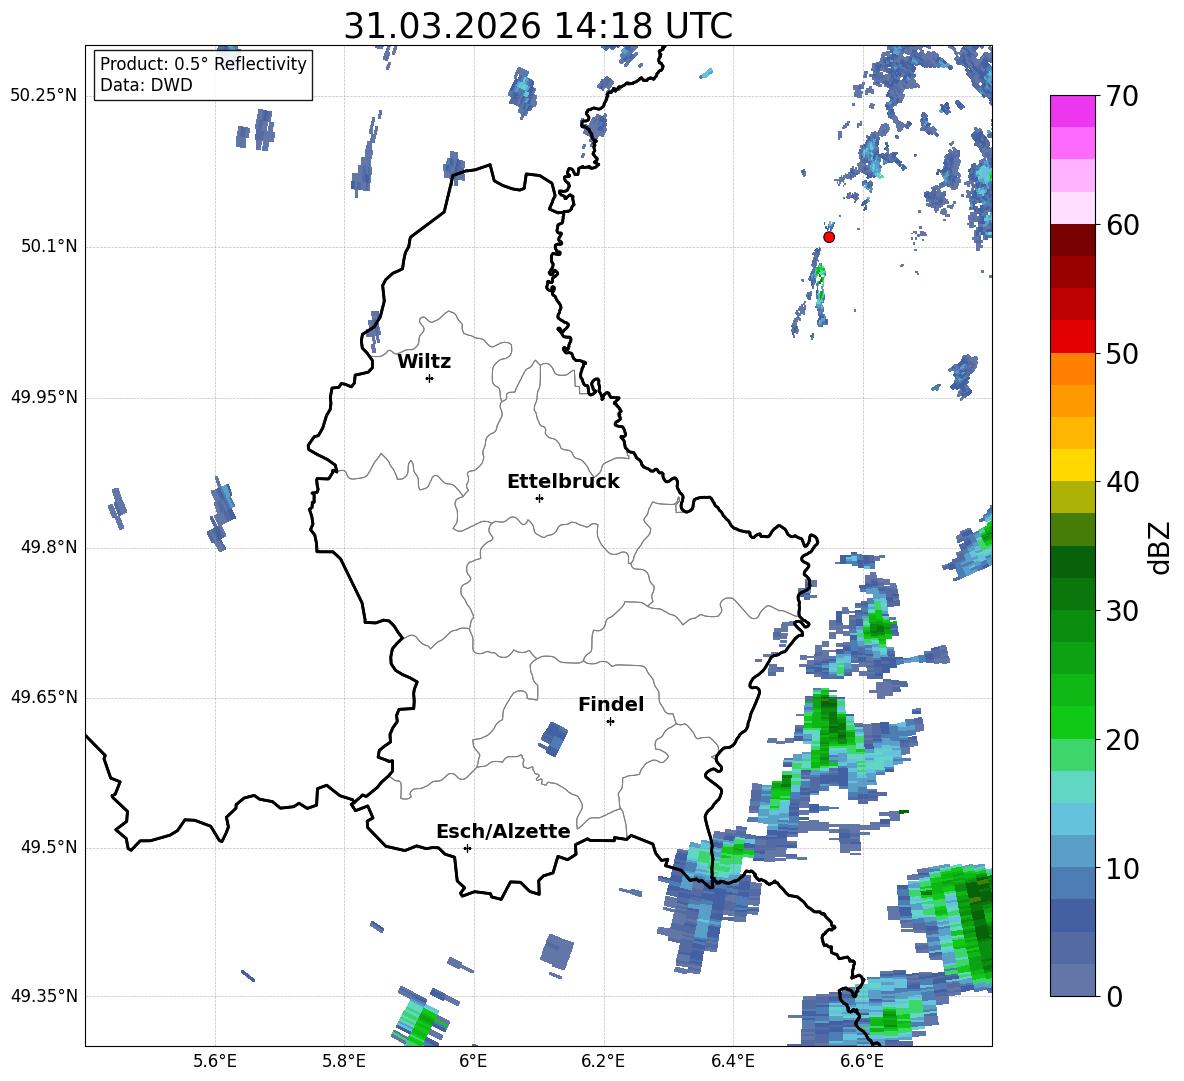Click the Findel station cross marker
1184x1081 pixels.
(x=610, y=722)
